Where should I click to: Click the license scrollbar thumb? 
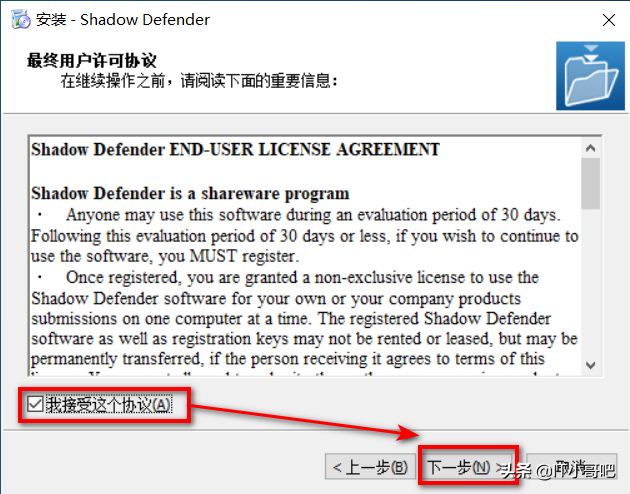click(x=590, y=183)
